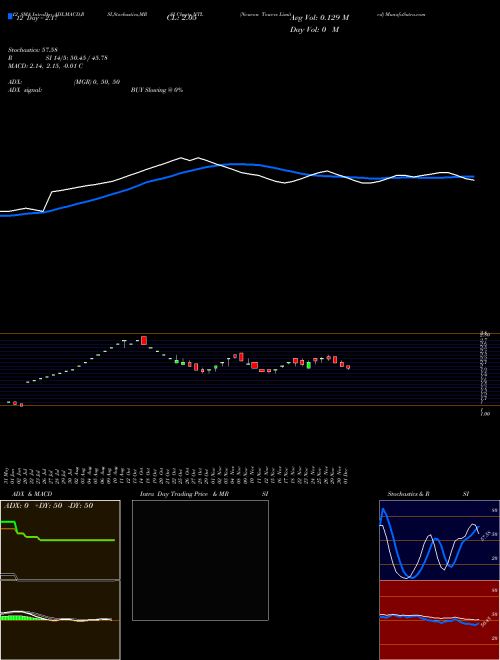Click the 'CL: 2.05' closing price value
This screenshot has width=500, height=660.
point(181,18)
